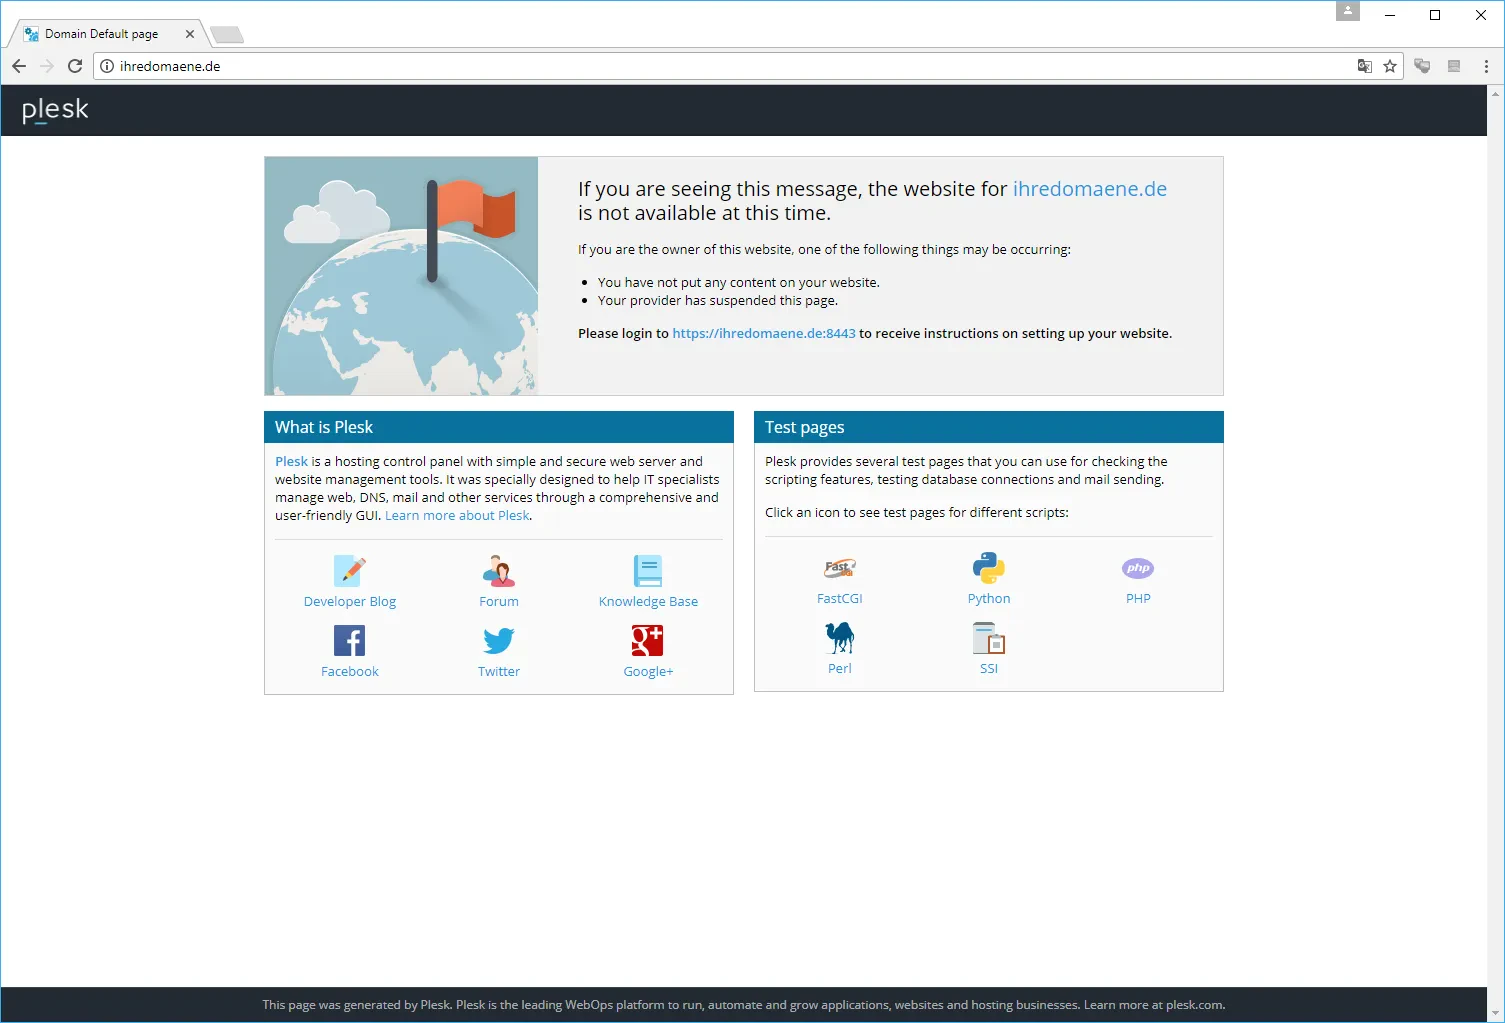This screenshot has height=1023, width=1505.
Task: Click the Google+ text link
Action: [648, 671]
